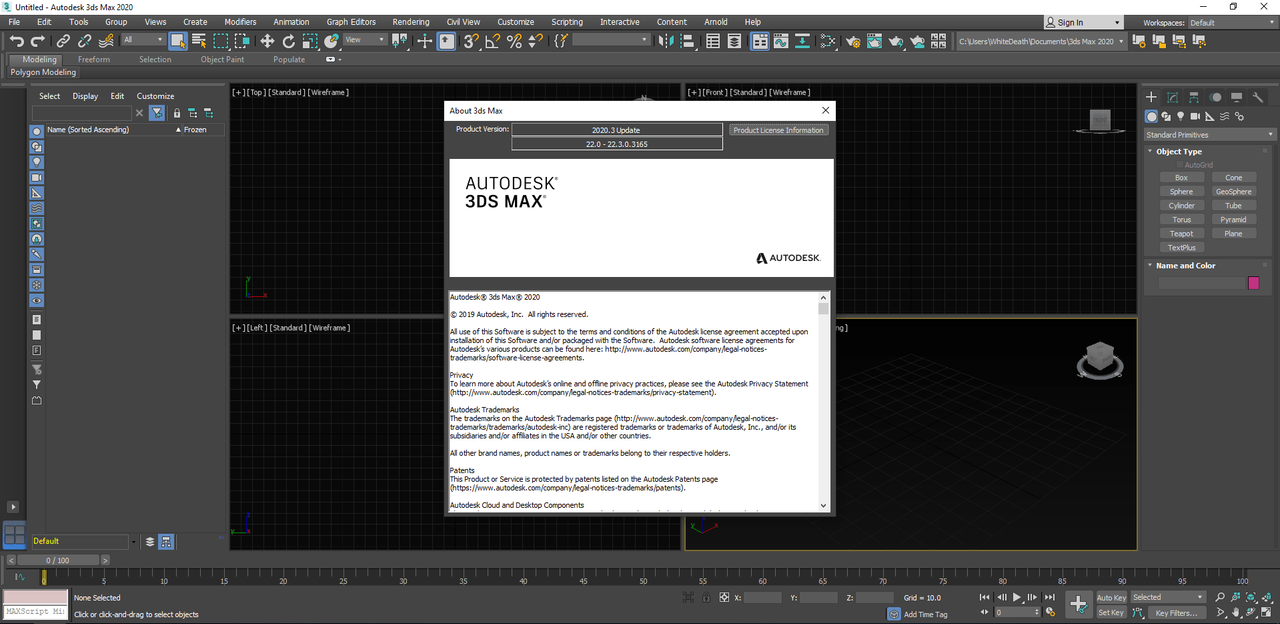Click the Select and Place tool

[331, 41]
